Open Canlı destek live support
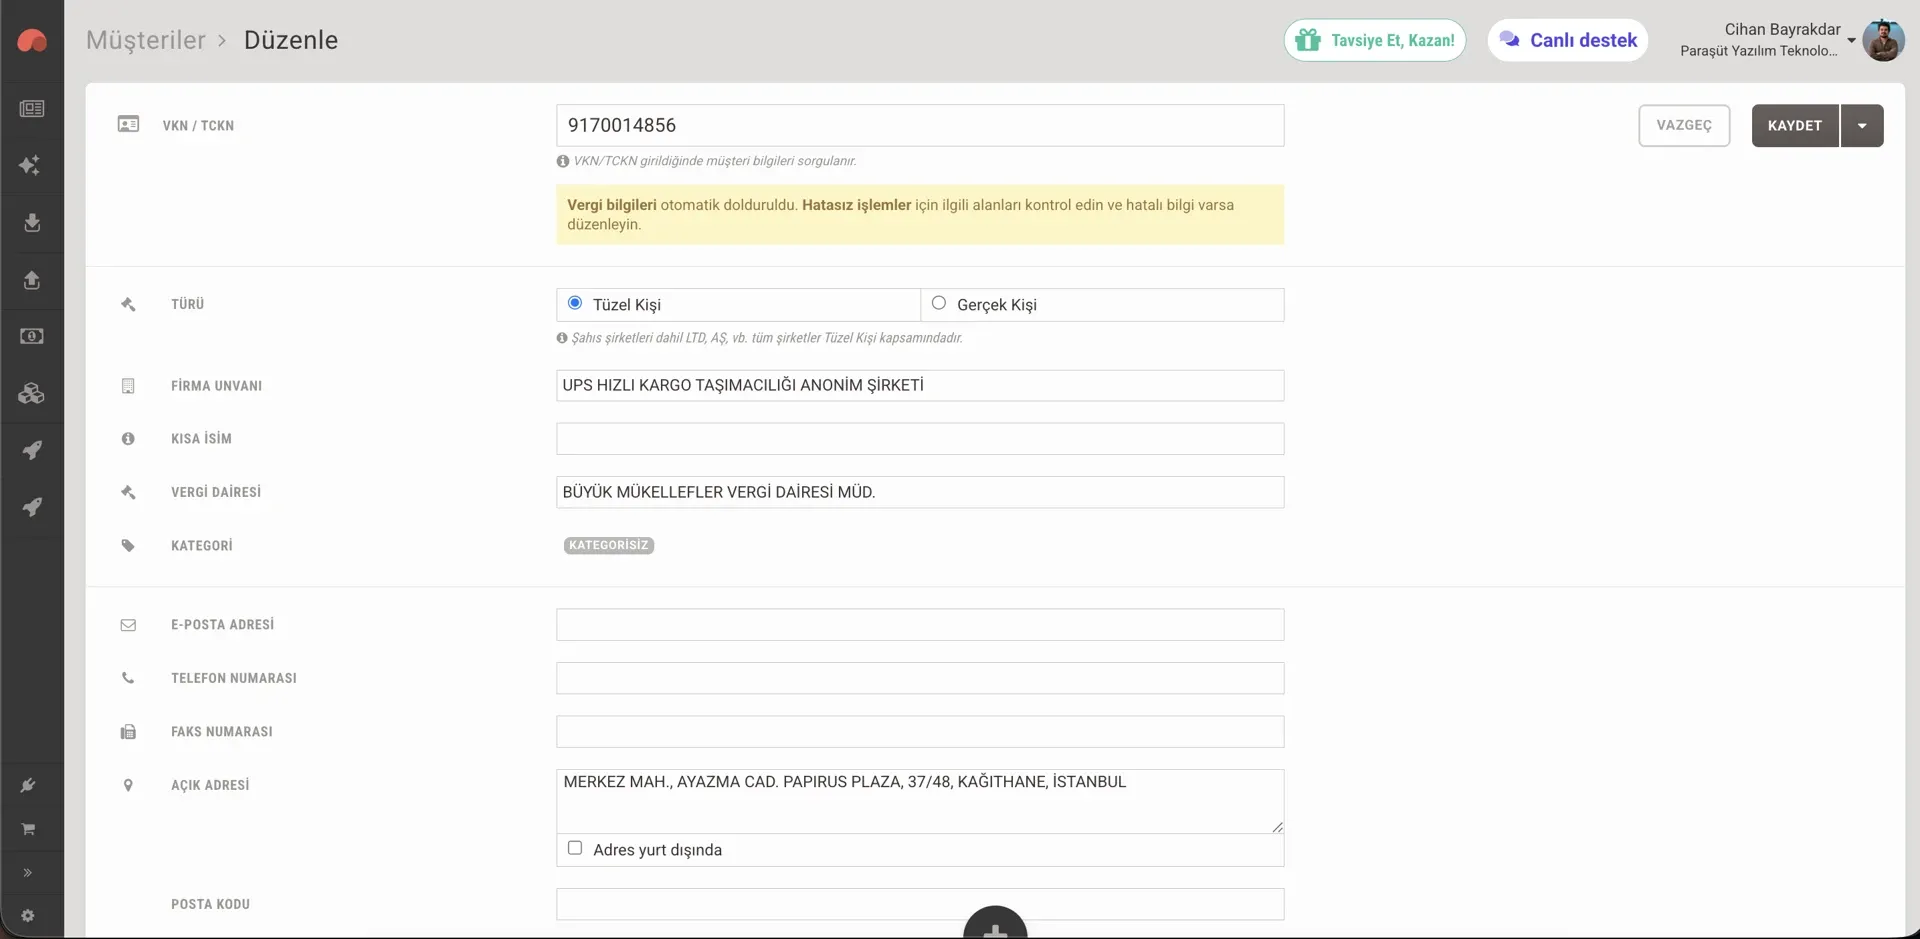Image resolution: width=1920 pixels, height=939 pixels. click(1568, 40)
